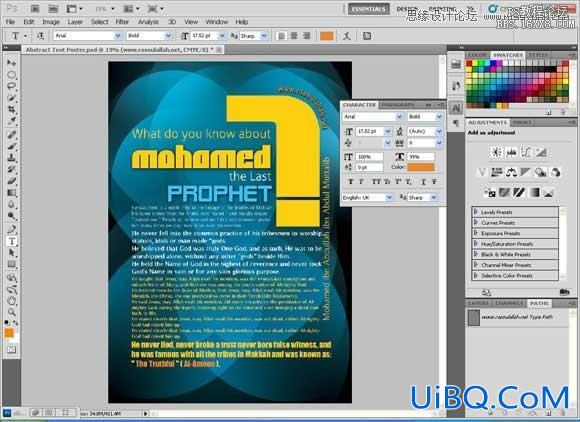Viewport: 580px width, 422px height.
Task: Toggle Strikethrough in Character panel
Action: coord(434,182)
